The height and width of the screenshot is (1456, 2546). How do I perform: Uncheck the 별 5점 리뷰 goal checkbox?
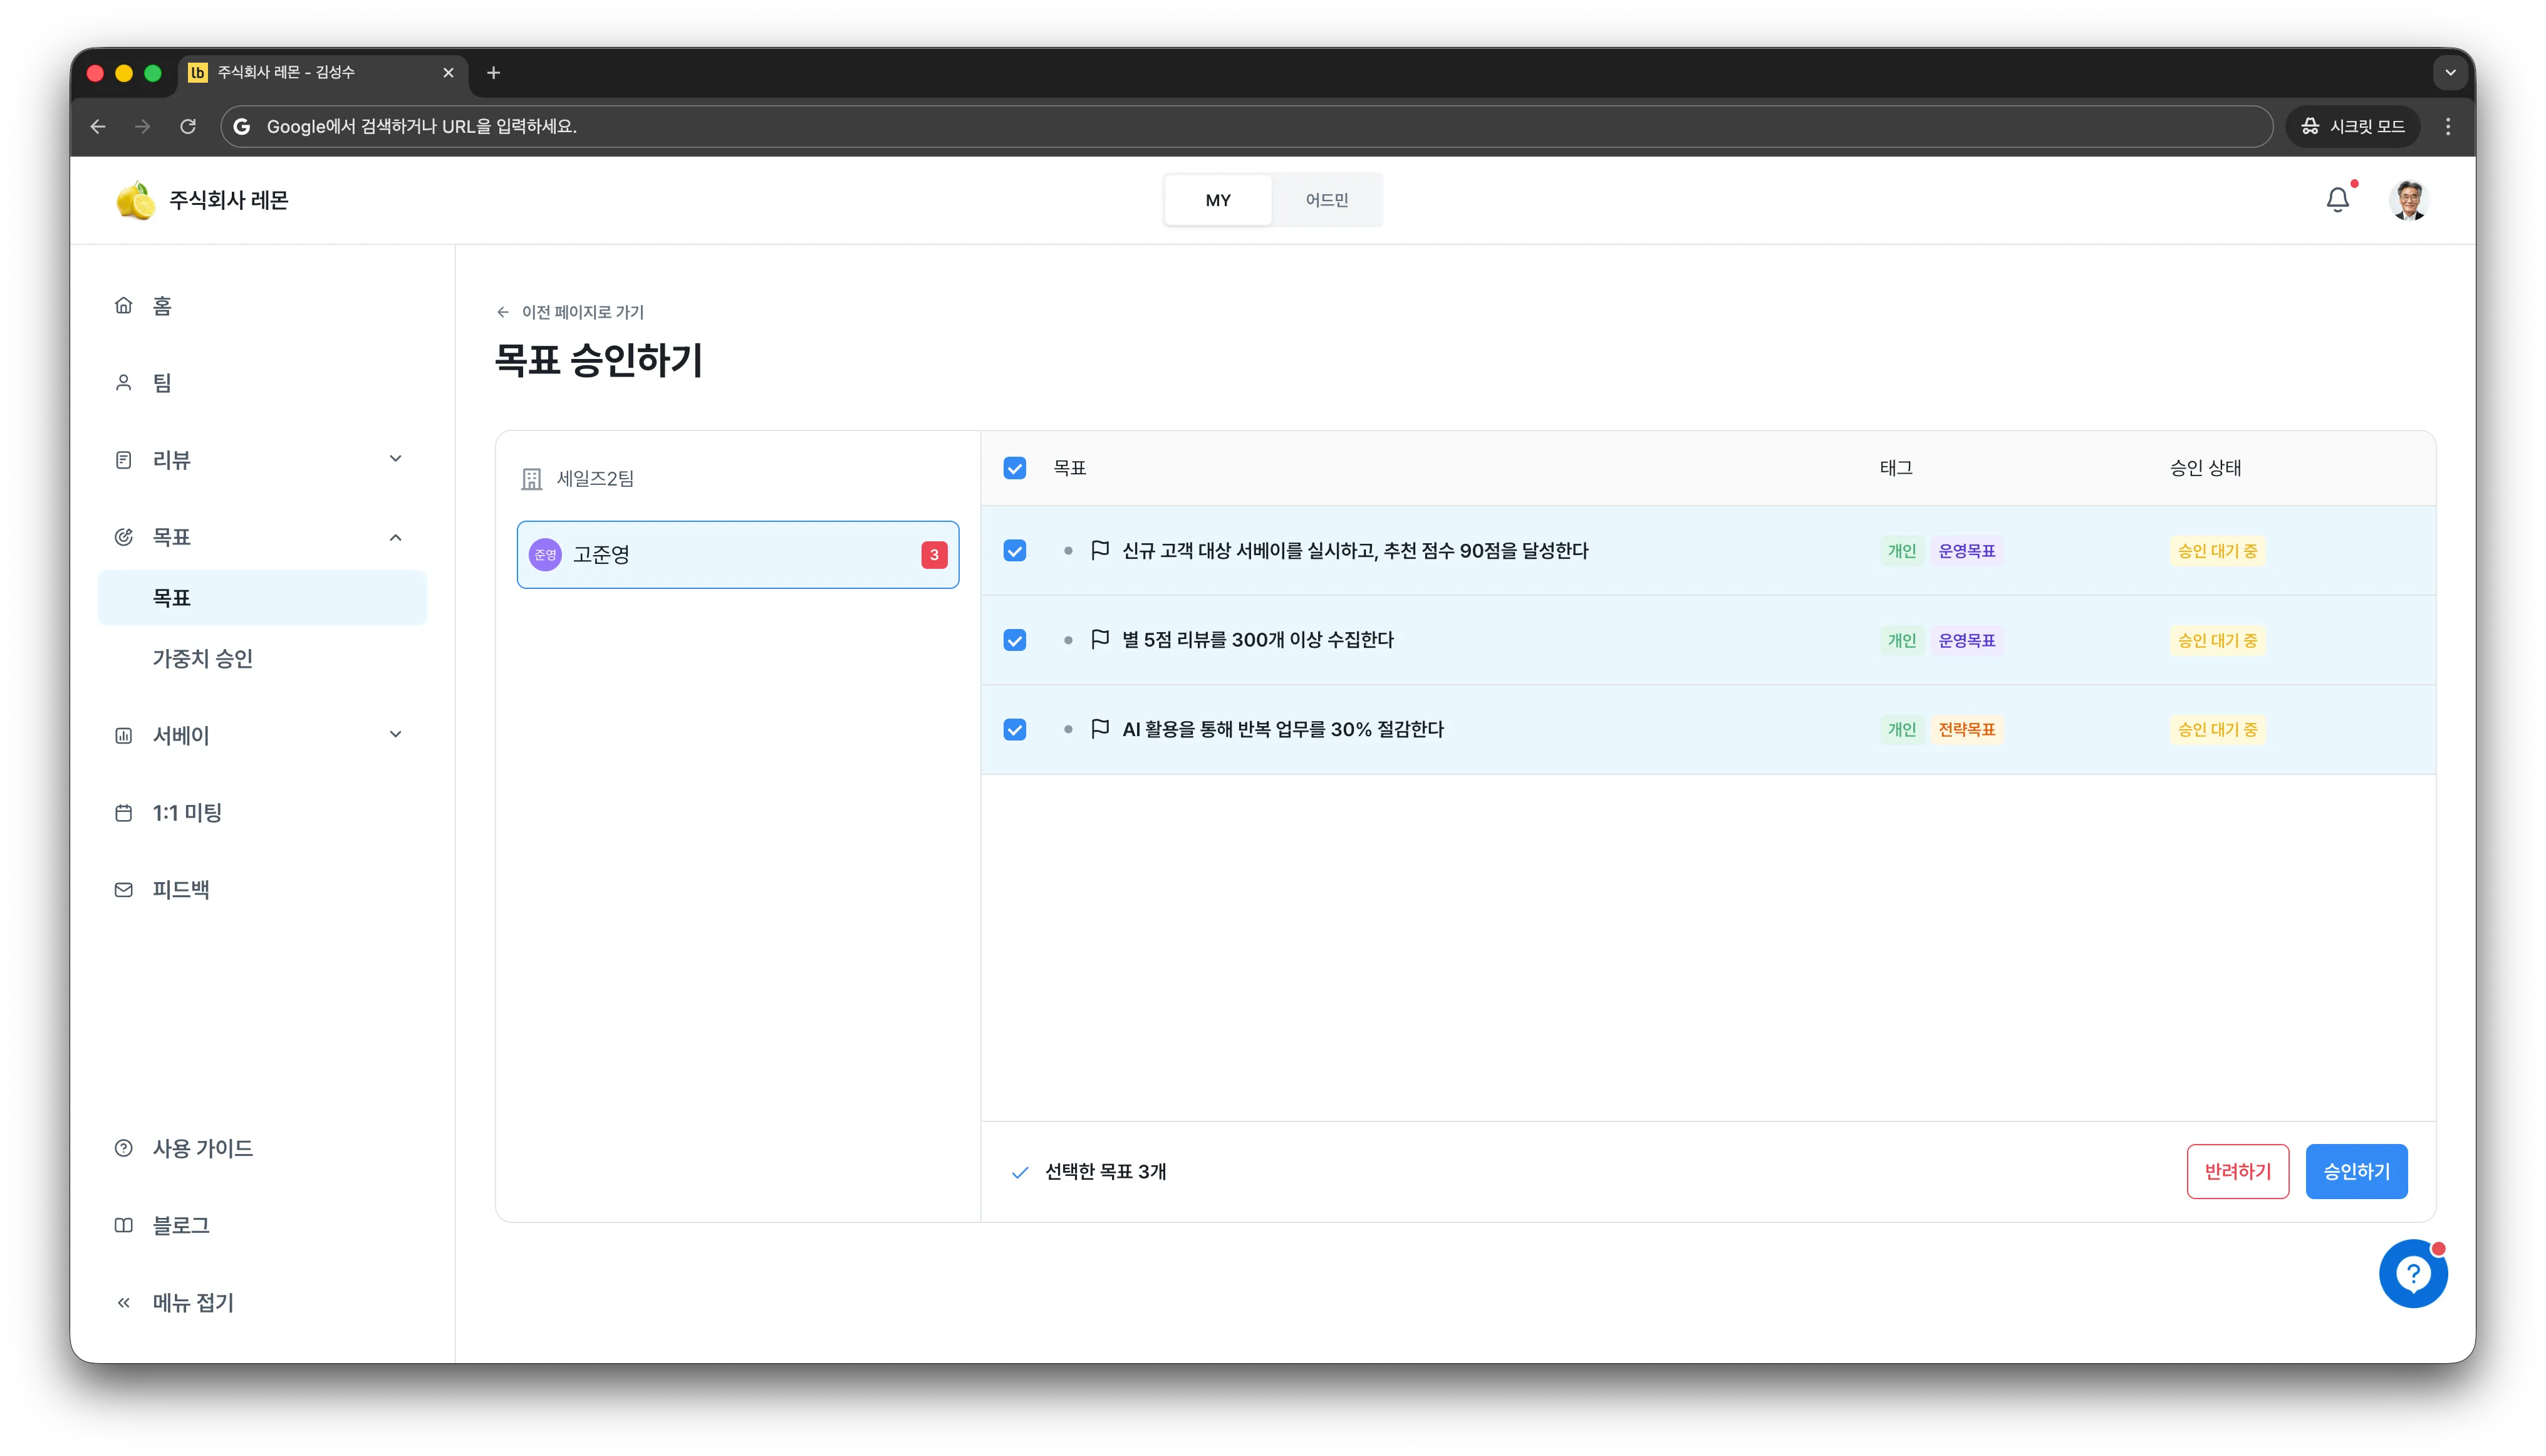[x=1014, y=640]
